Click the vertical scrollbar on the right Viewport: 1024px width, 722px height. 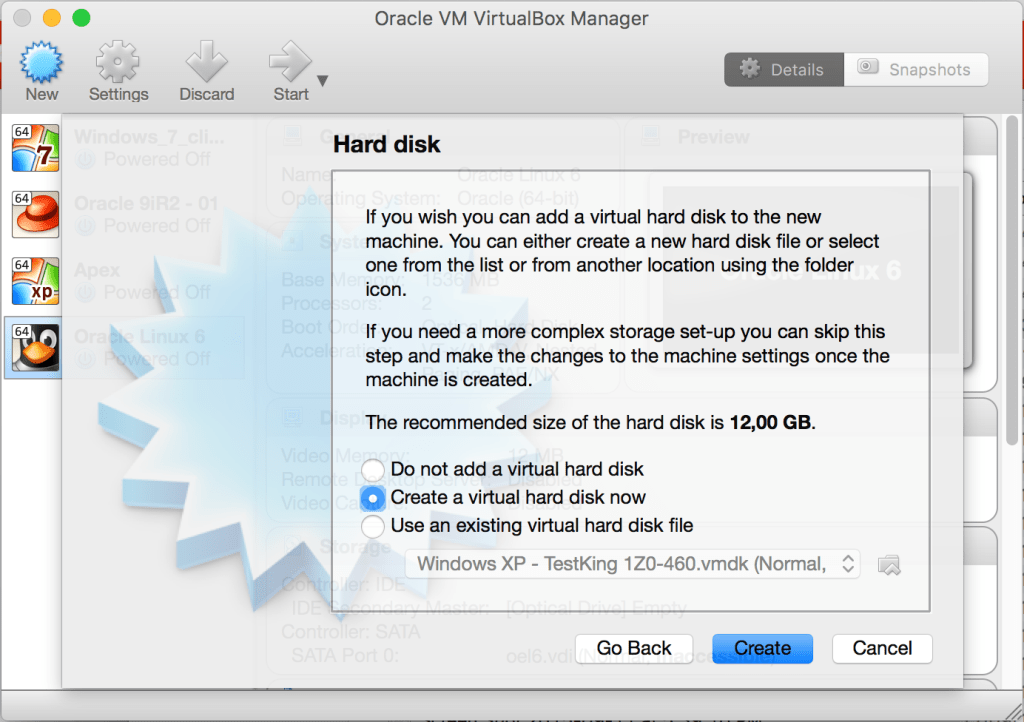coord(1012,281)
